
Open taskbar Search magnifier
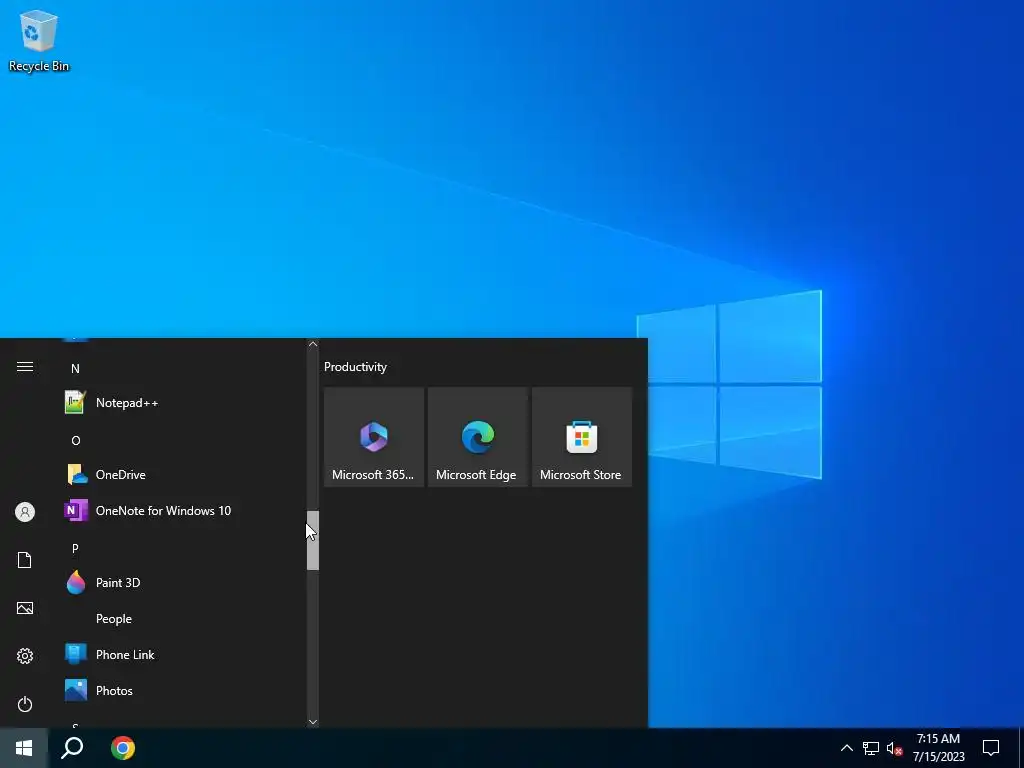coord(72,748)
